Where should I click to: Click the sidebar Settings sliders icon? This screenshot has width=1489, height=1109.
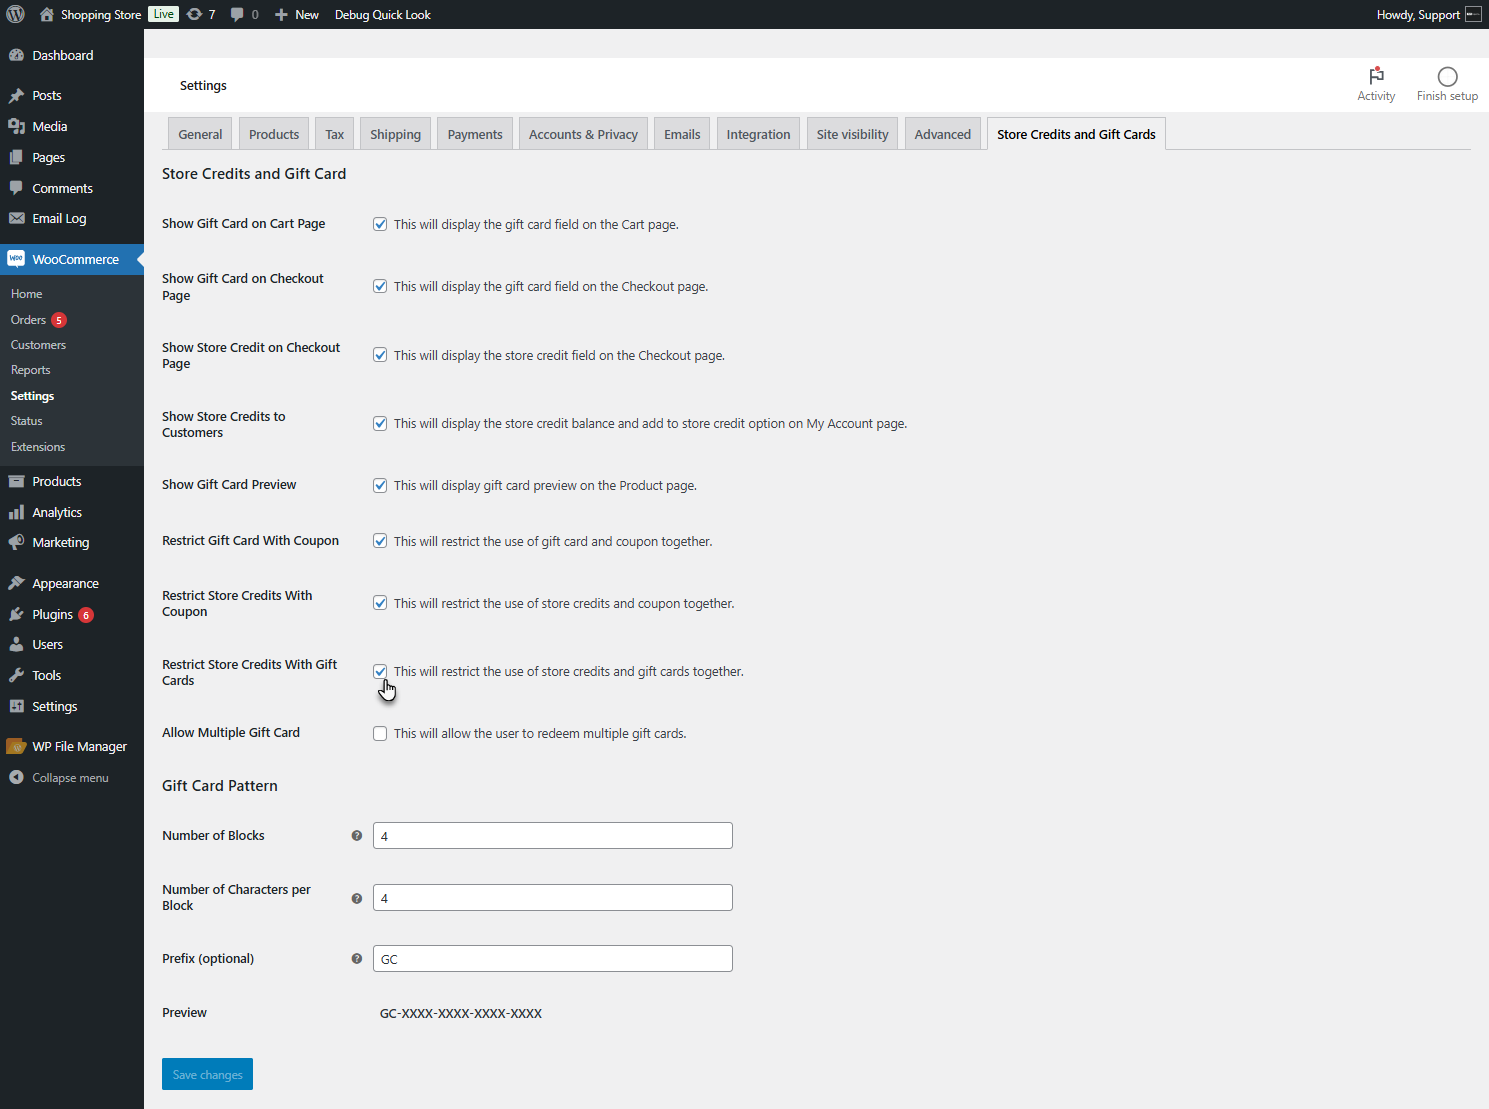(x=16, y=706)
